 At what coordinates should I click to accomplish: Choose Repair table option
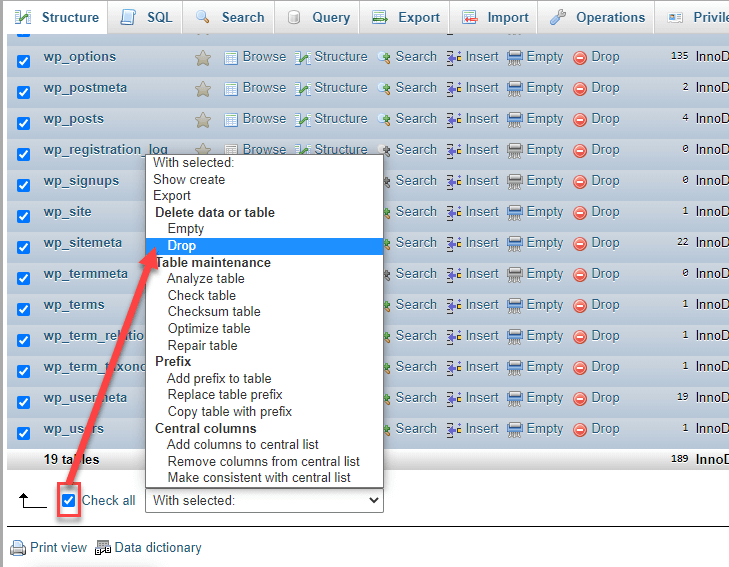coord(202,345)
